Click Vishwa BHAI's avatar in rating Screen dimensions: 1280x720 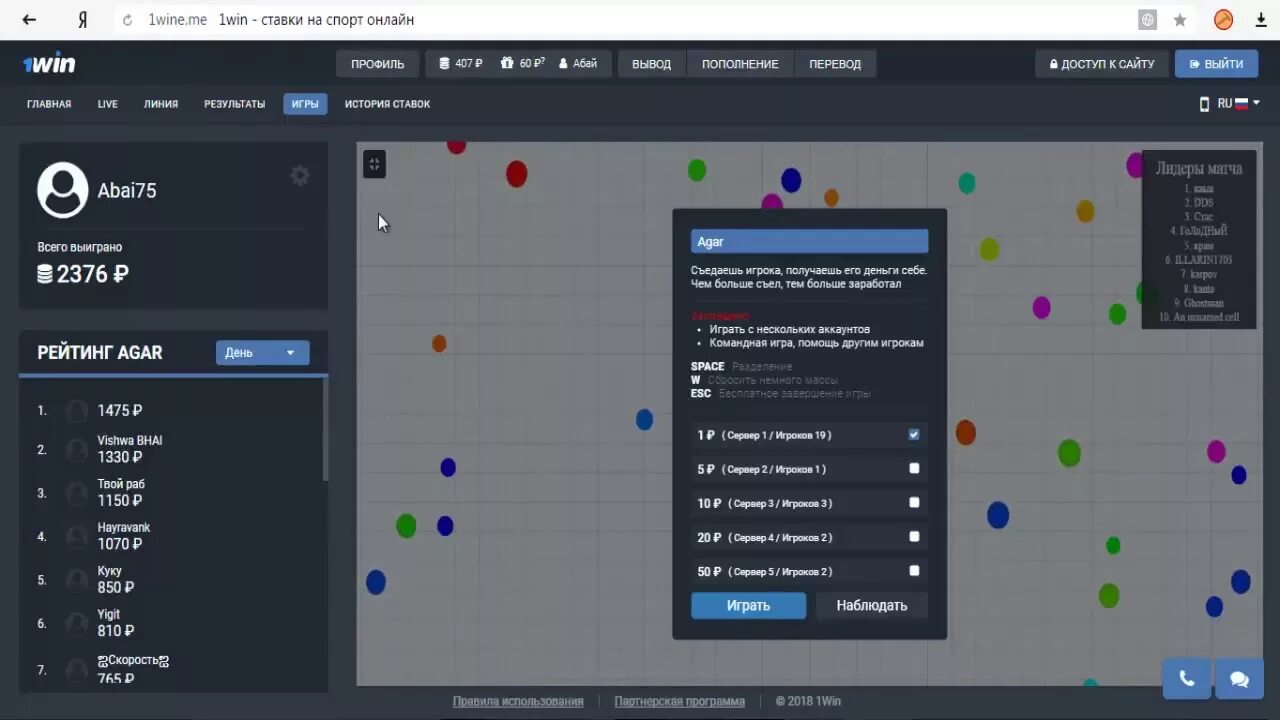[x=76, y=450]
